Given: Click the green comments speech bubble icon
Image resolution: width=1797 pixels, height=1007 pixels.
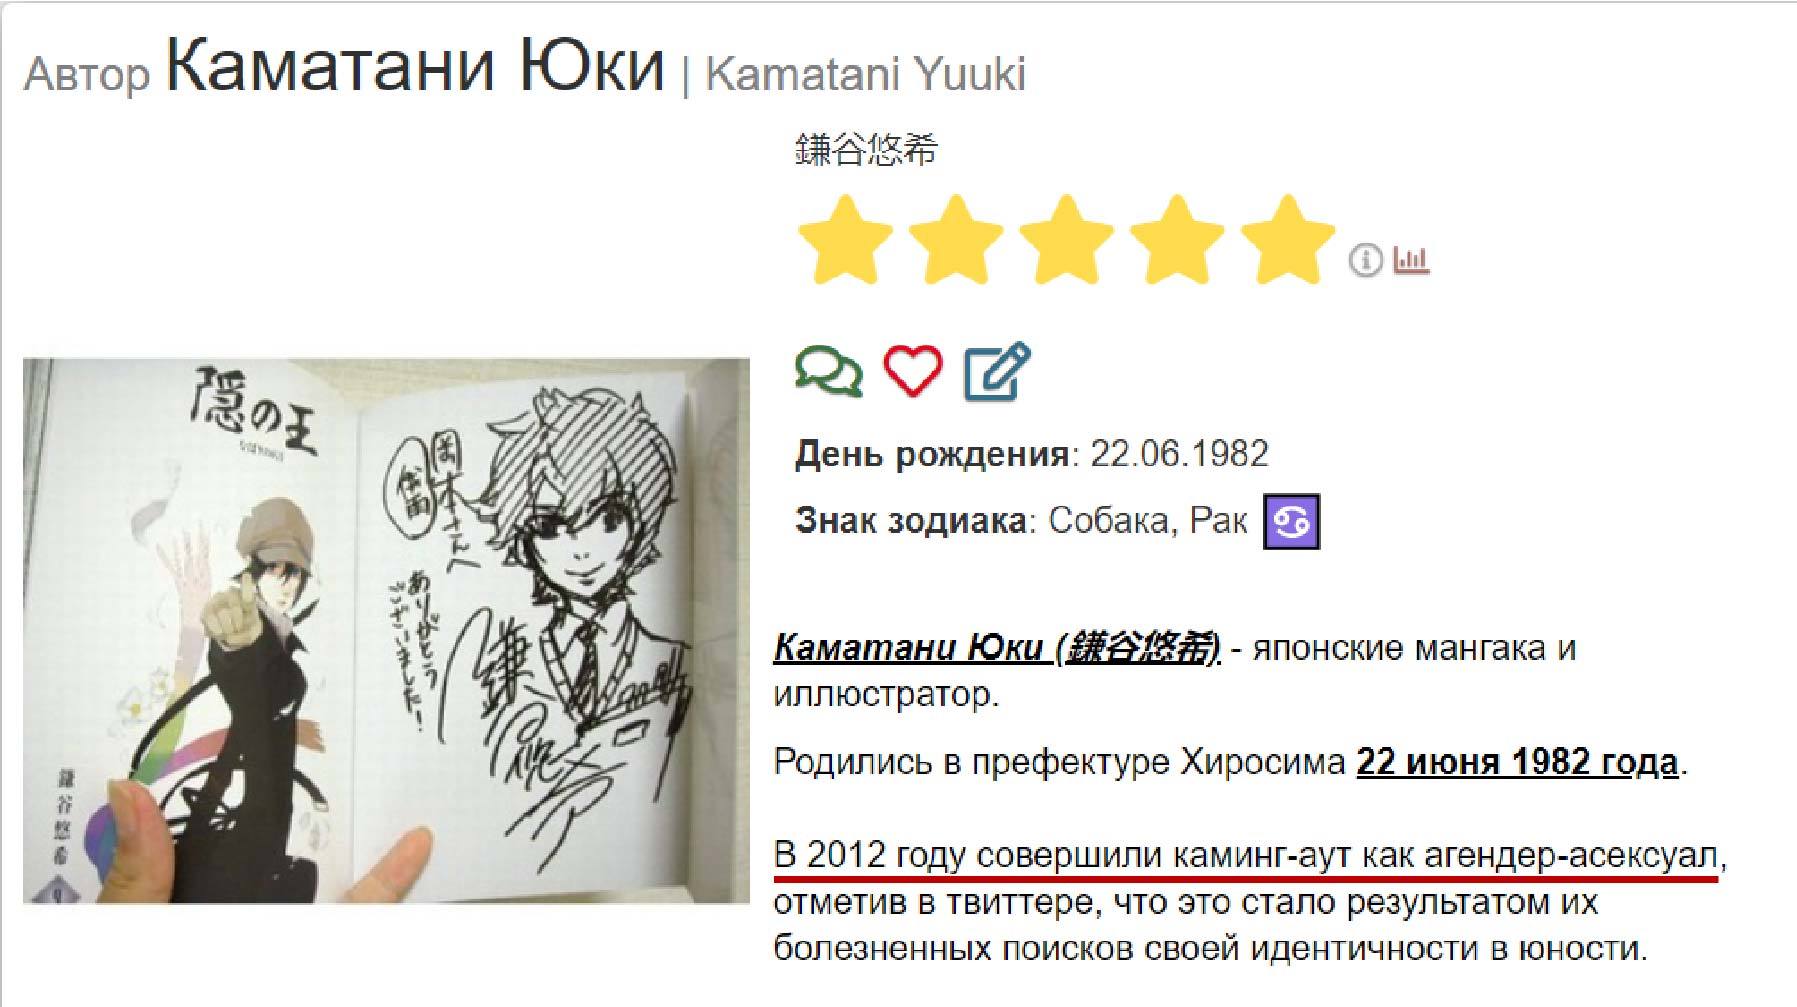Looking at the screenshot, I should point(829,371).
